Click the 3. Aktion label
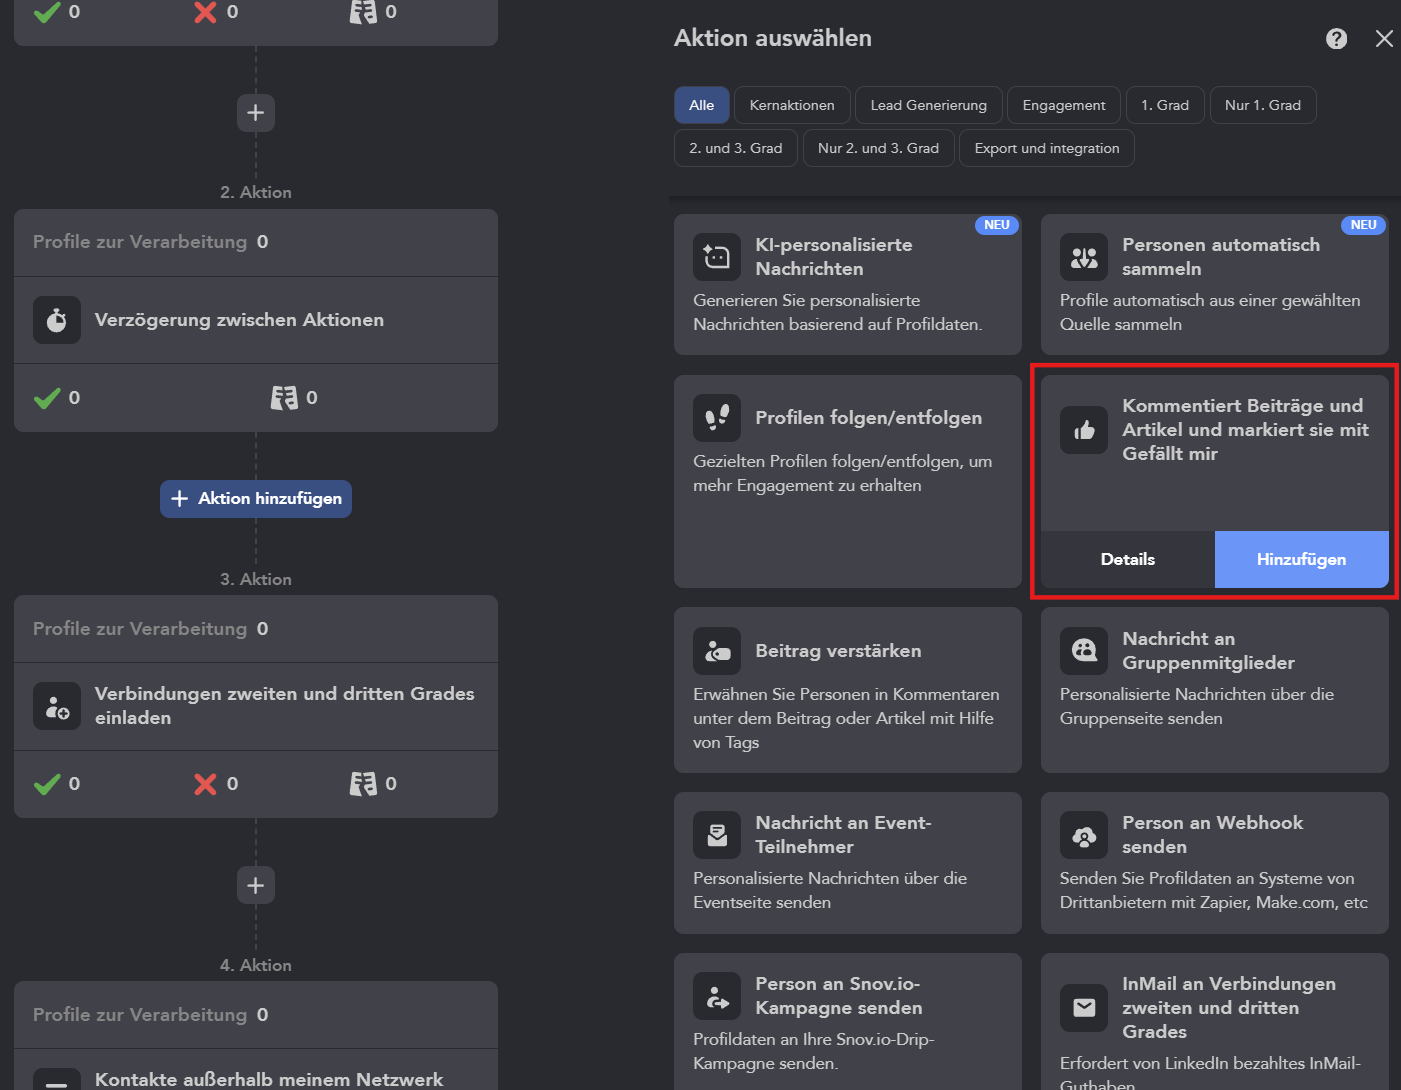 coord(256,579)
